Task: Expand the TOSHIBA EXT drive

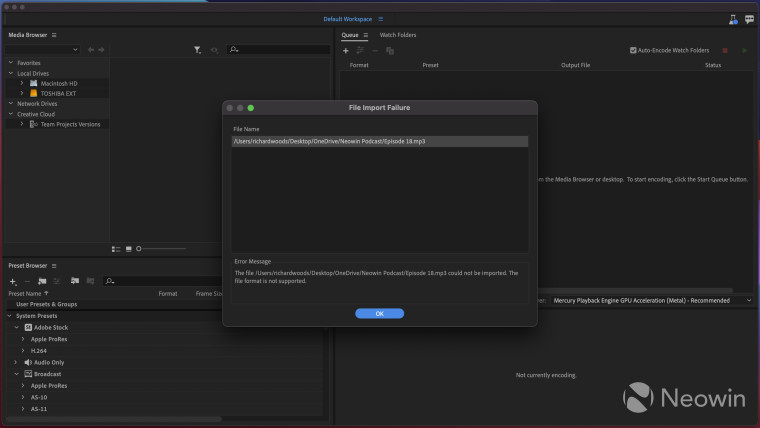Action: [22, 93]
